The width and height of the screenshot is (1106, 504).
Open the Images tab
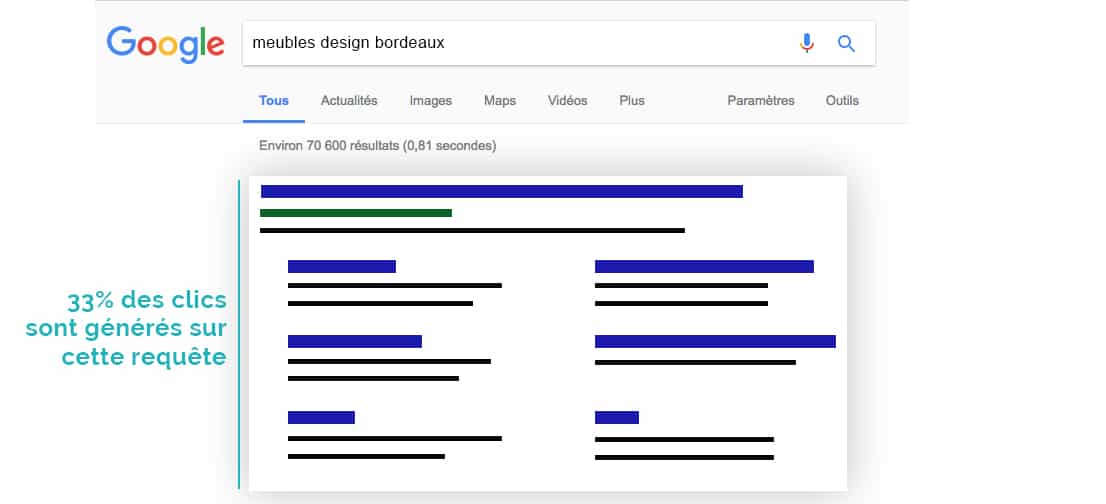[430, 100]
